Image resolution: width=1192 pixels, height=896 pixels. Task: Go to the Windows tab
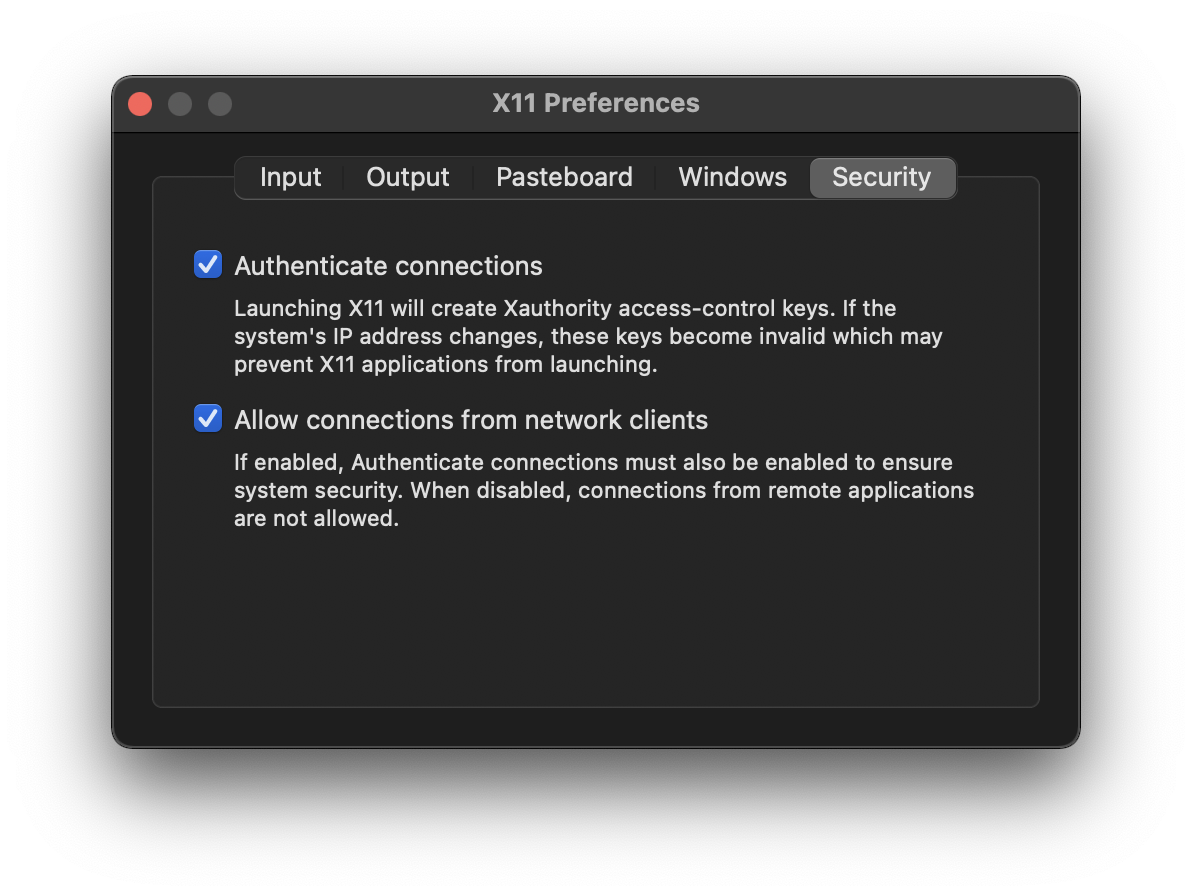tap(732, 177)
